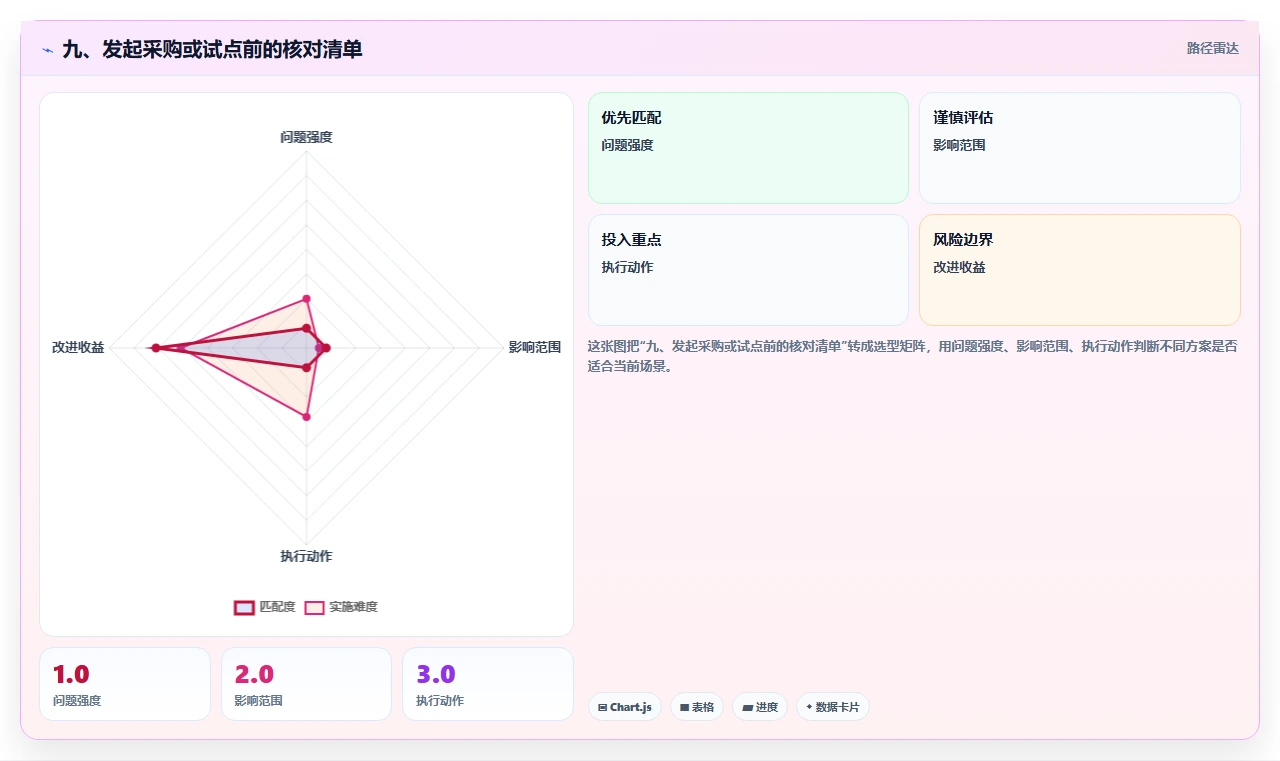Click the 路径雷达 label in header
This screenshot has width=1280, height=761.
coord(1213,48)
